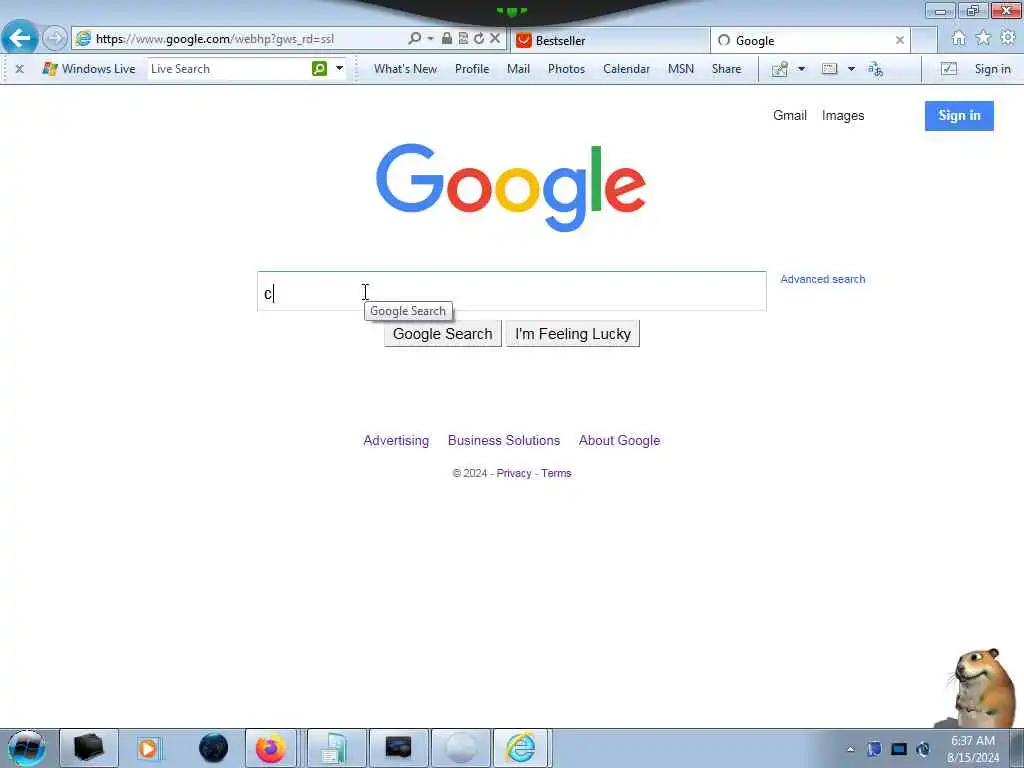This screenshot has width=1024, height=768.
Task: Open the Windows Start menu orb
Action: pyautogui.click(x=27, y=748)
